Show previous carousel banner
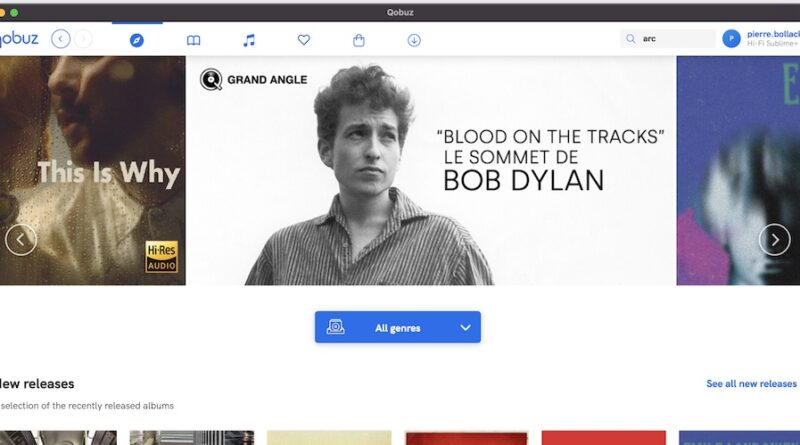Viewport: 800px width, 445px height. (21, 239)
